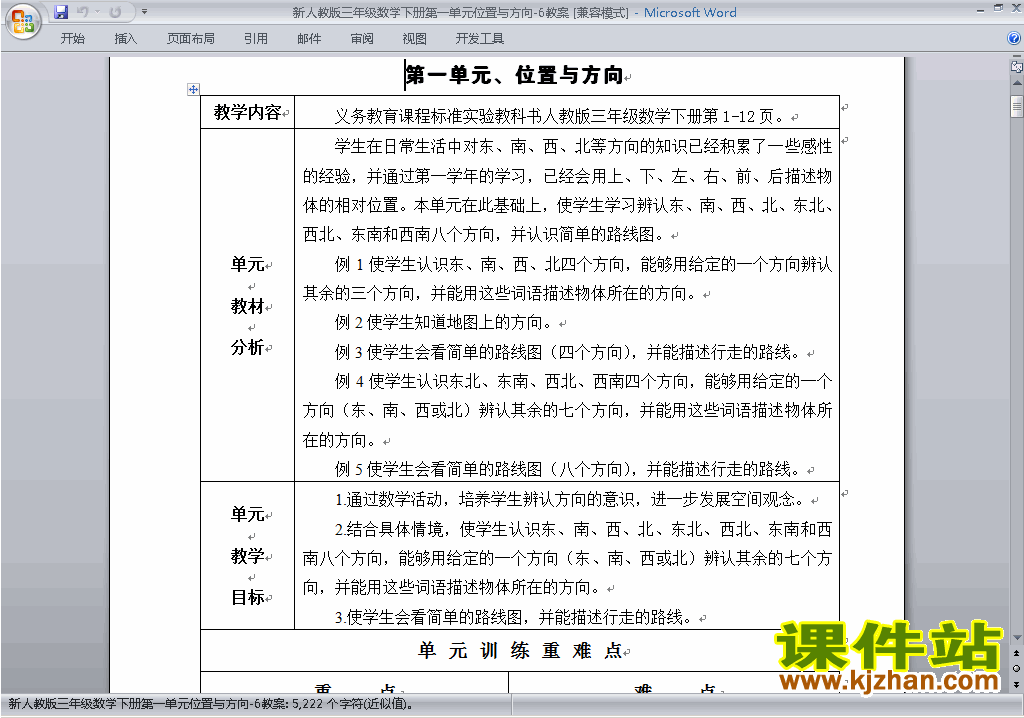The image size is (1024, 718).
Task: Click the 目标 label in the left cell
Action: tap(248, 597)
